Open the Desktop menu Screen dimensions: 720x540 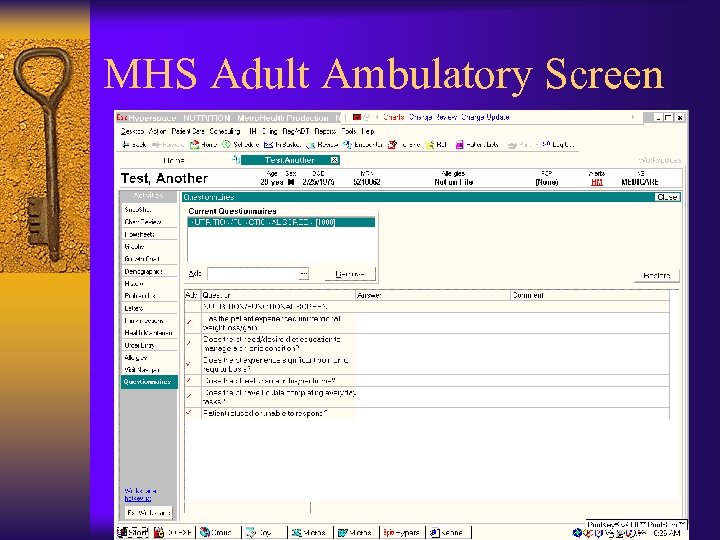[x=132, y=131]
